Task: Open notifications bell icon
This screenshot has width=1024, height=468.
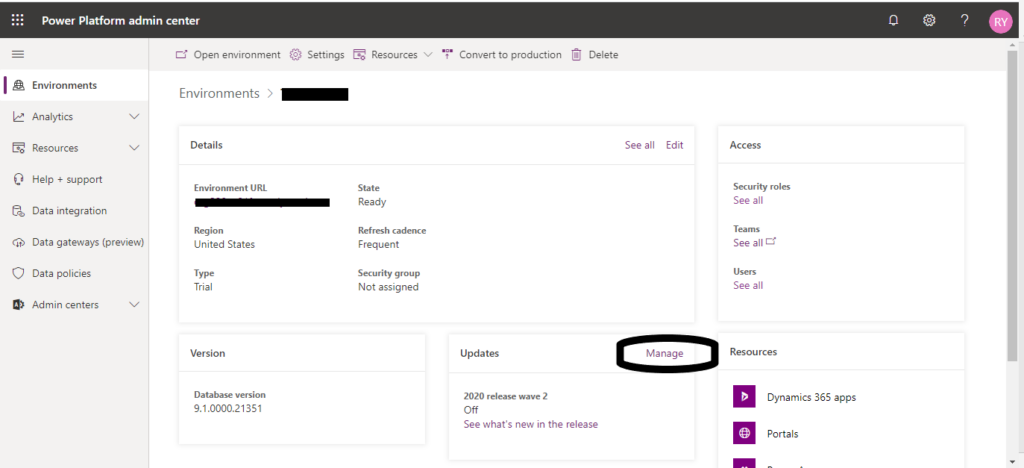Action: click(893, 21)
